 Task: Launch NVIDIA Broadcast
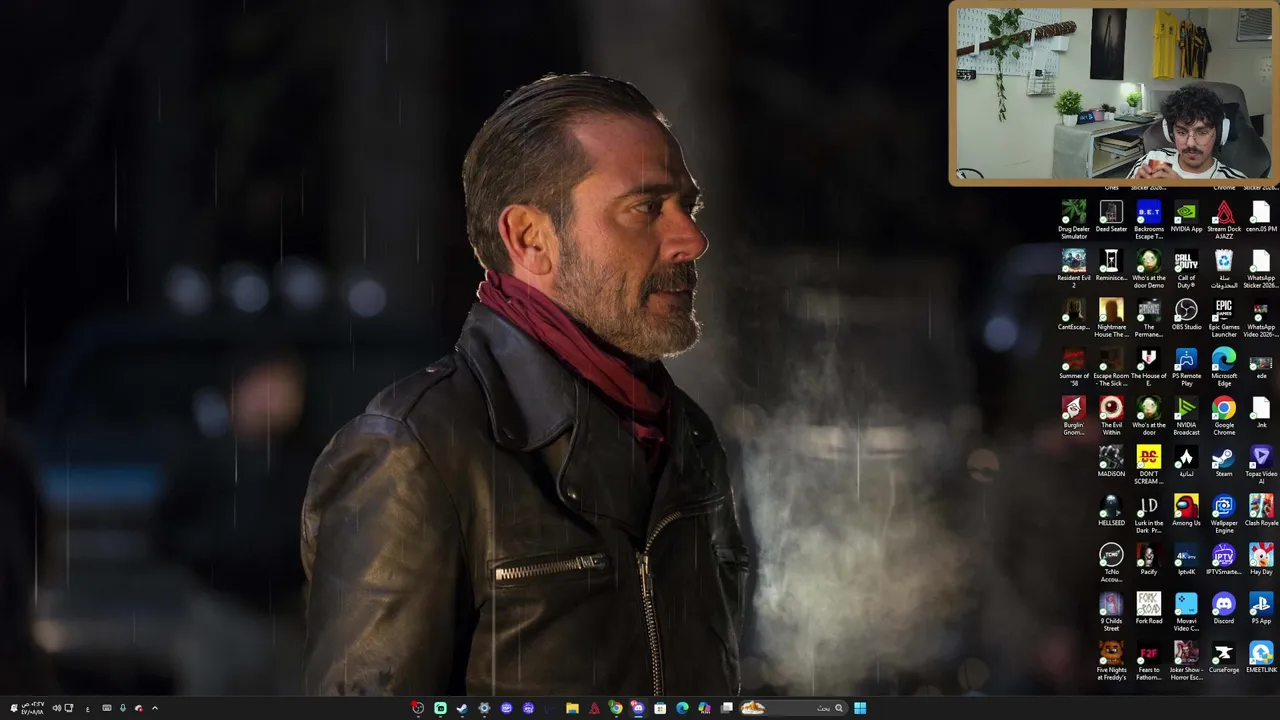pos(1186,415)
